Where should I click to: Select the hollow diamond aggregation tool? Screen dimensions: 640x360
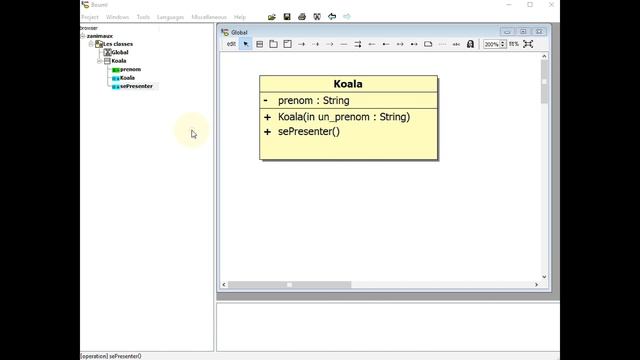[372, 44]
